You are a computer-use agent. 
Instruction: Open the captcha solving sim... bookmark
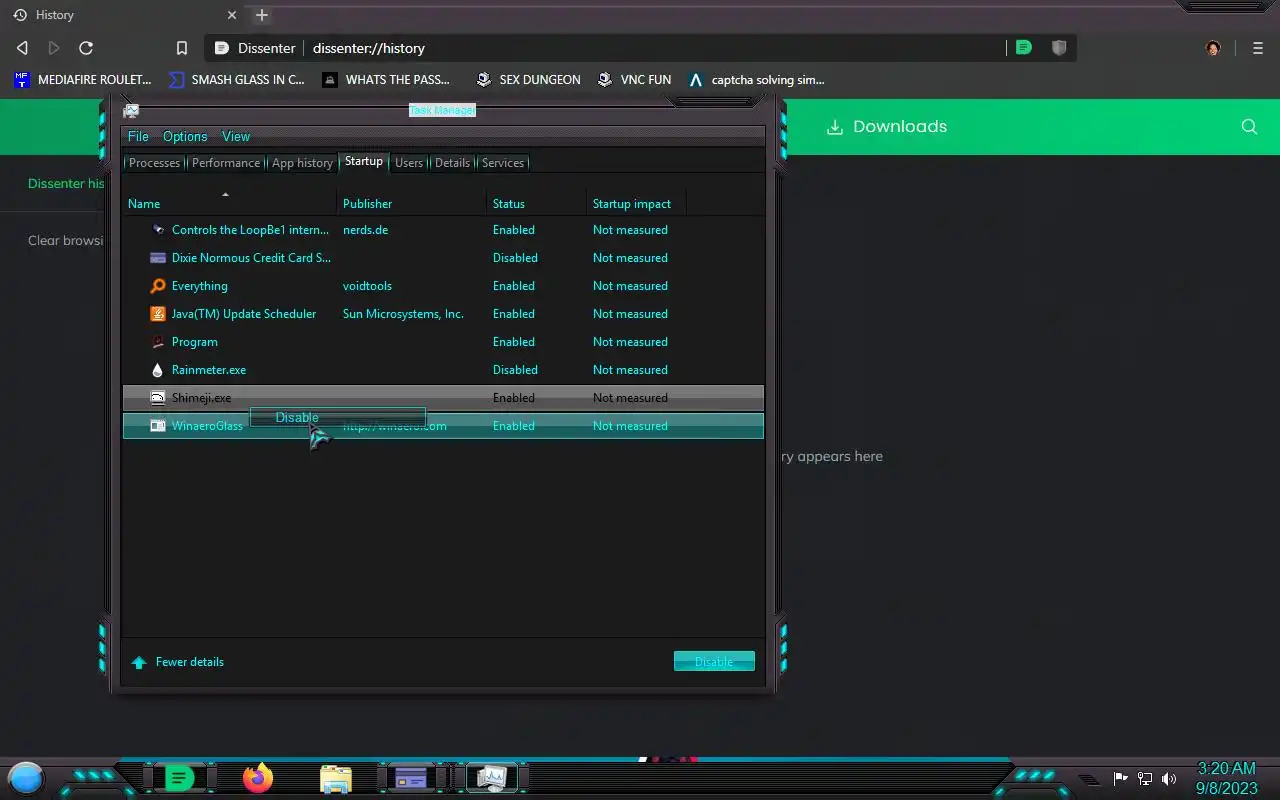point(756,80)
